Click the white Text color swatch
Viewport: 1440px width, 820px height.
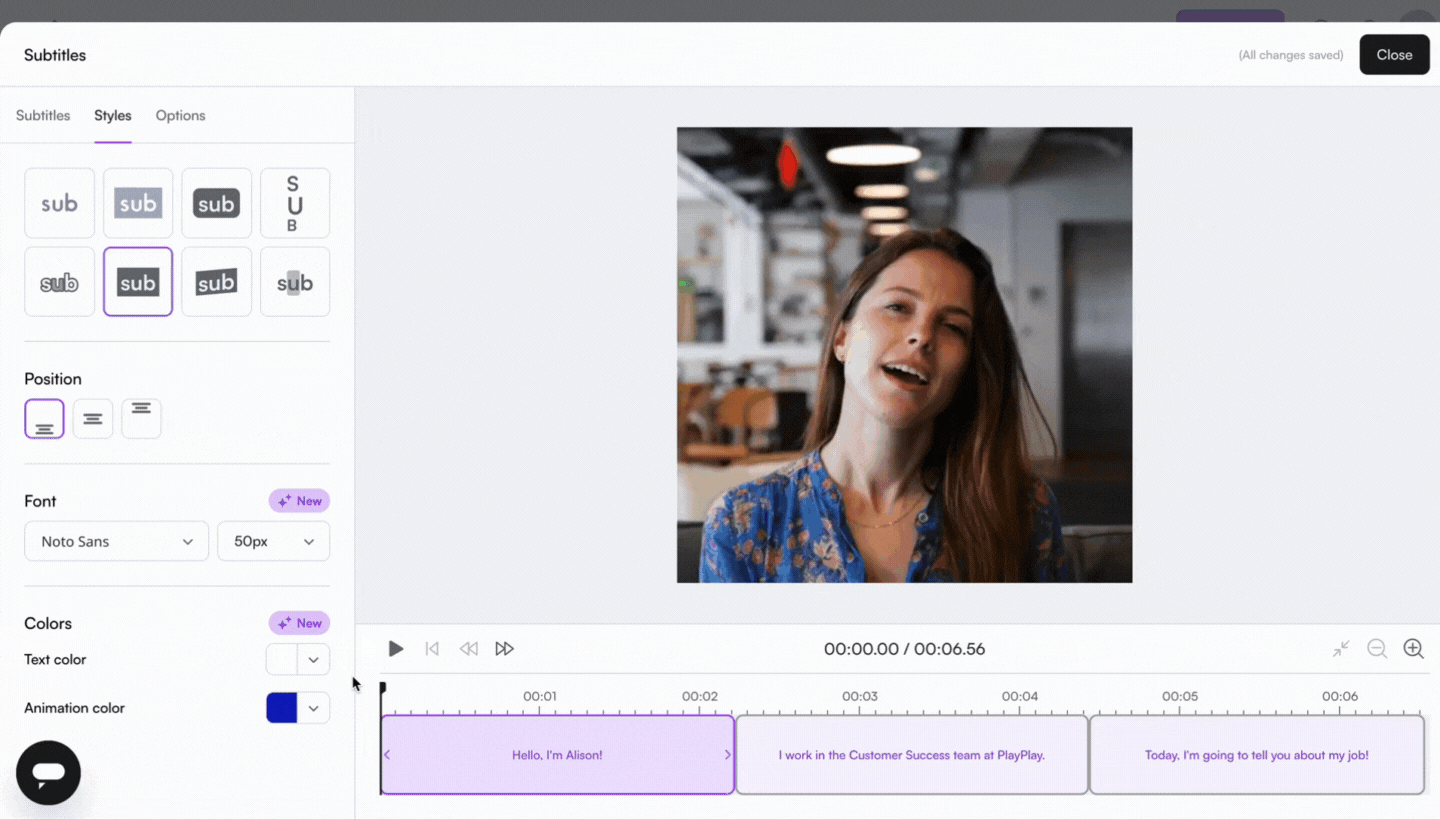click(x=282, y=659)
